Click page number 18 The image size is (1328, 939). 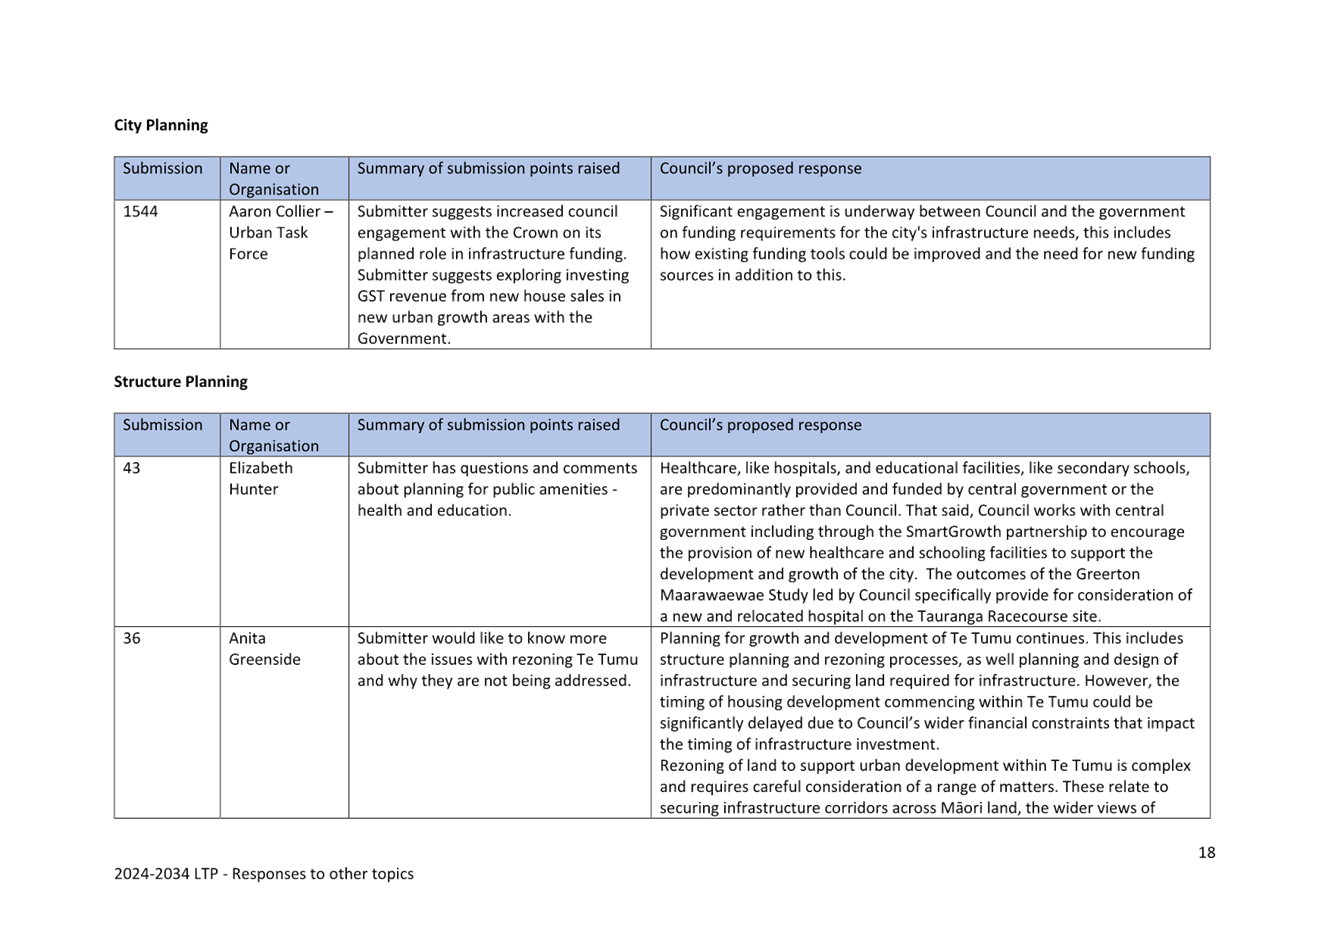(1207, 852)
